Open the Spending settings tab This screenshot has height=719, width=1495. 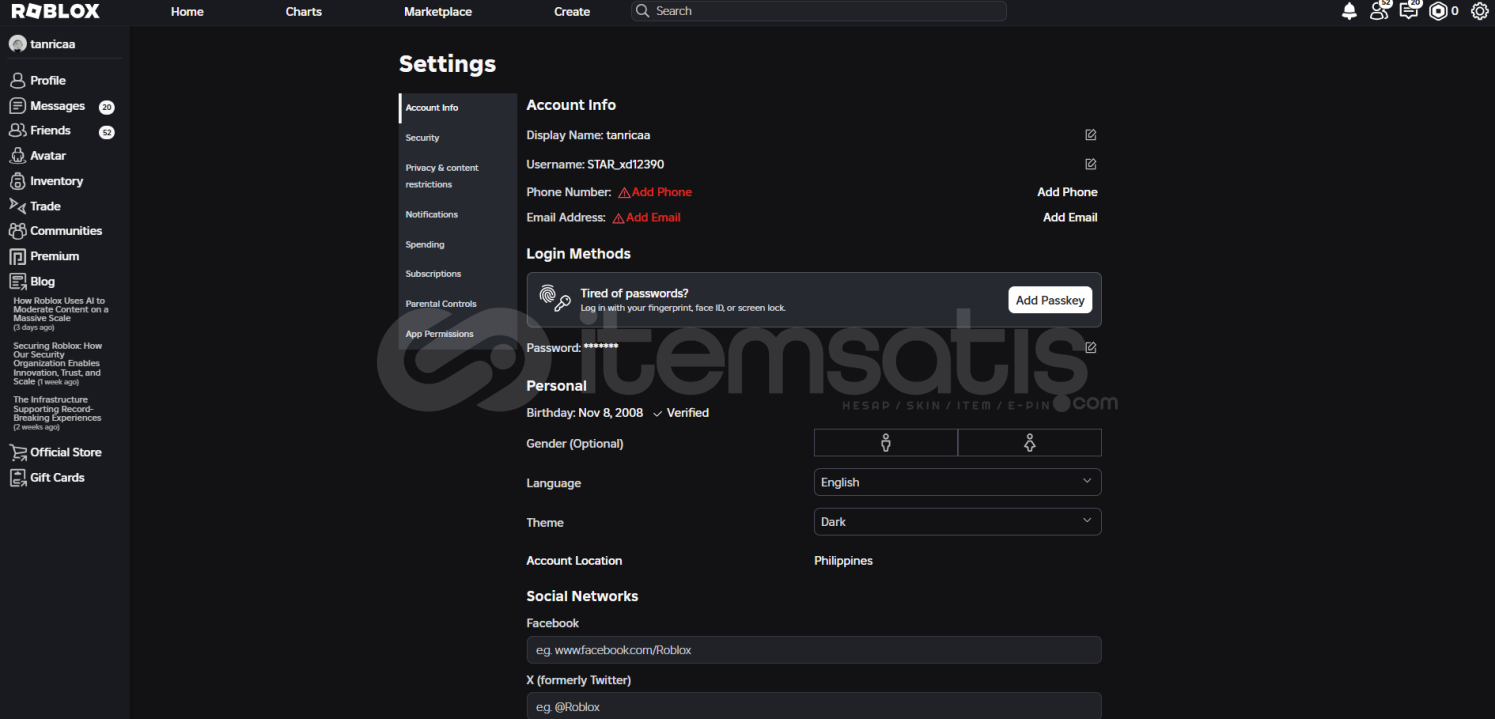(x=458, y=245)
